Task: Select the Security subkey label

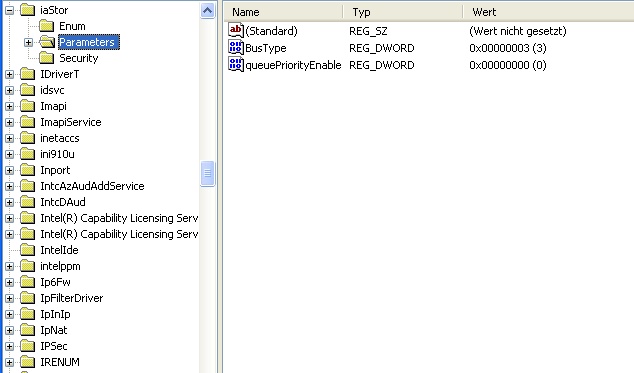Action: click(x=79, y=58)
